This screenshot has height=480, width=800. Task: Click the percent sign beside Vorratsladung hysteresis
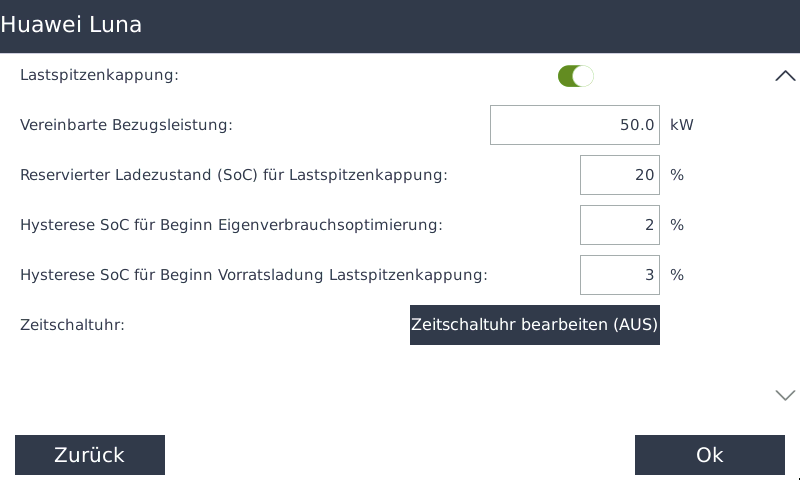677,275
